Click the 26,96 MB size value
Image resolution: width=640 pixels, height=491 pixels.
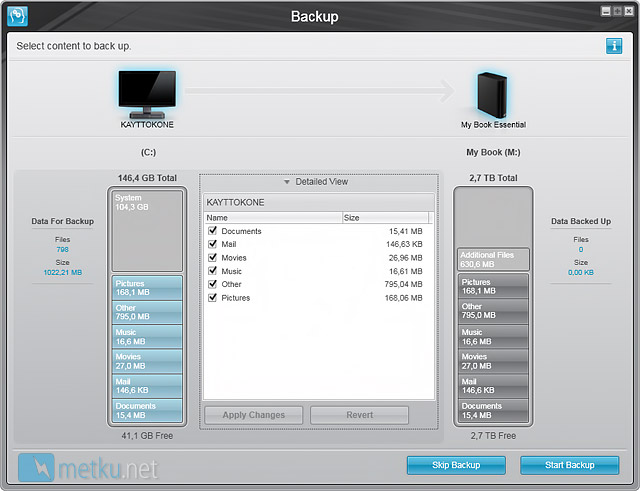[405, 258]
